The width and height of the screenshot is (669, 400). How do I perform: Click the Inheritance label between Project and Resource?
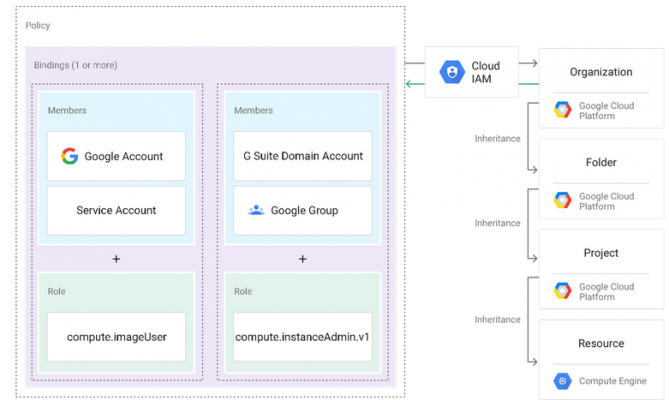(497, 319)
